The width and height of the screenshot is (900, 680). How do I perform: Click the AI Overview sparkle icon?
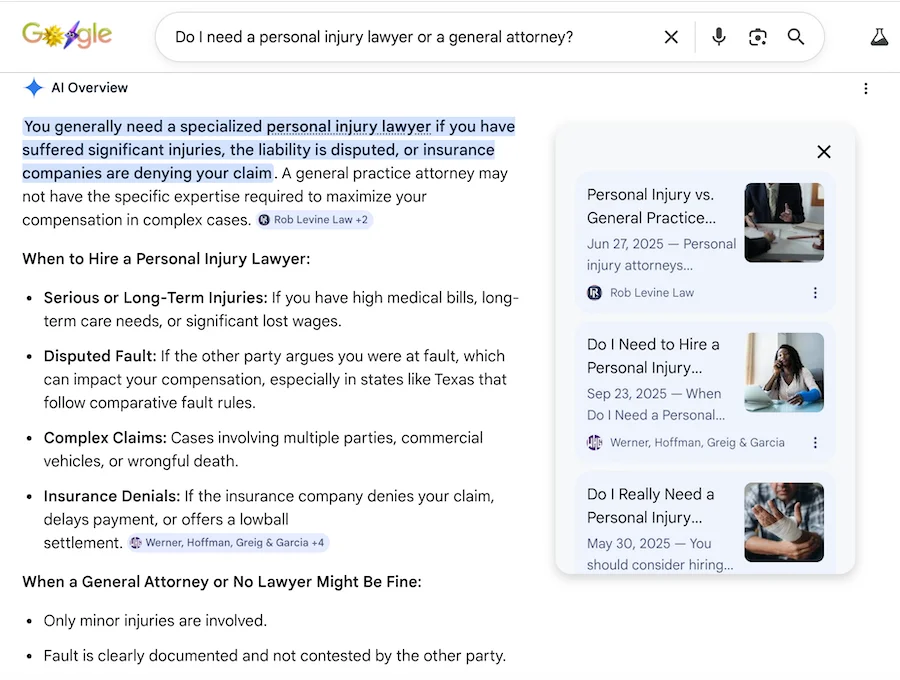pyautogui.click(x=33, y=87)
